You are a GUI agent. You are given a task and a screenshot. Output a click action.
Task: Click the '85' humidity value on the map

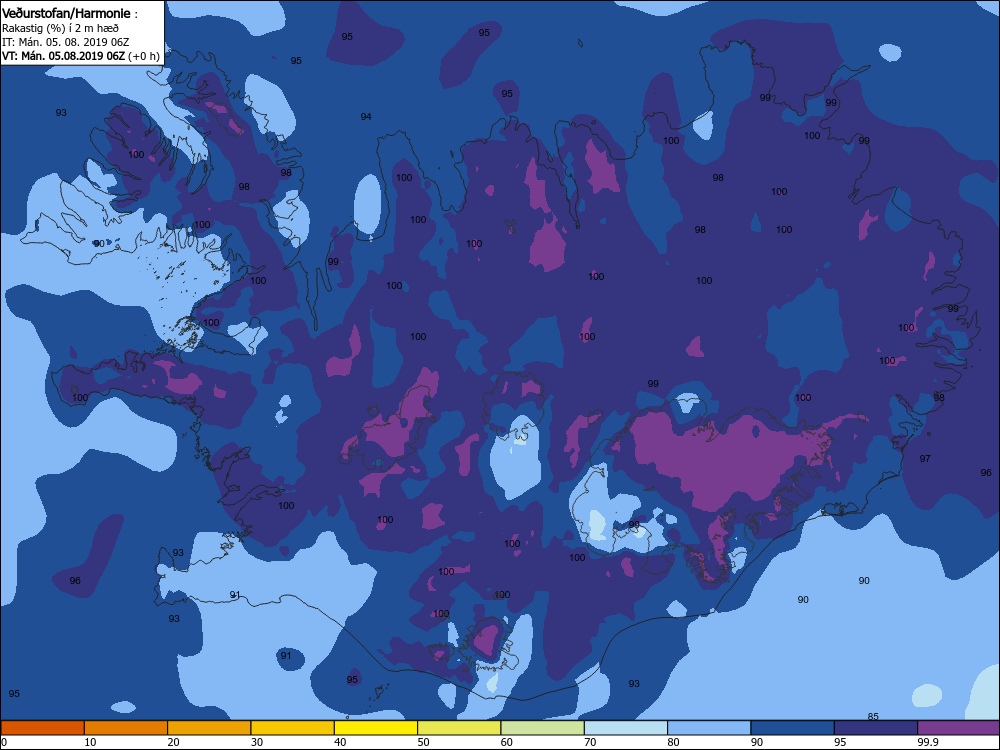(873, 716)
